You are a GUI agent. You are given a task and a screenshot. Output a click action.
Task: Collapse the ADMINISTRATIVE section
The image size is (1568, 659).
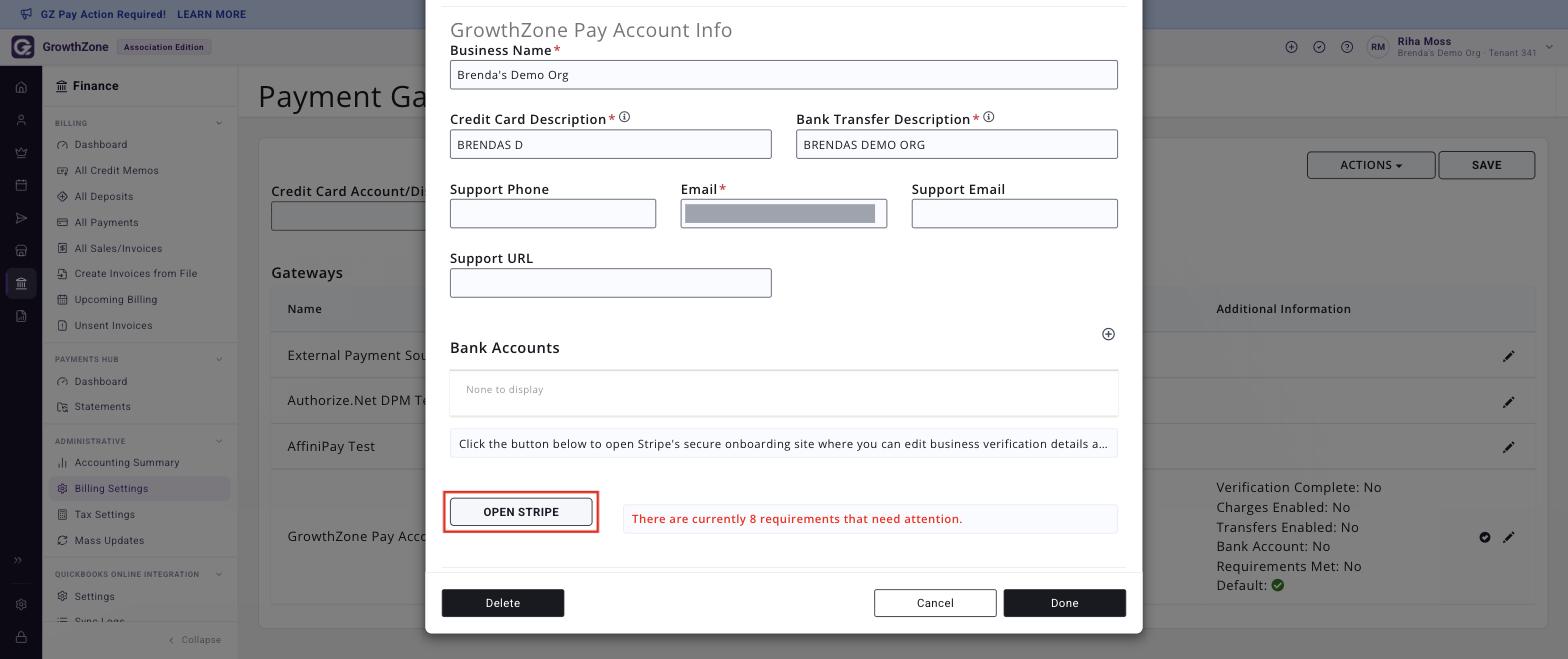pyautogui.click(x=219, y=441)
